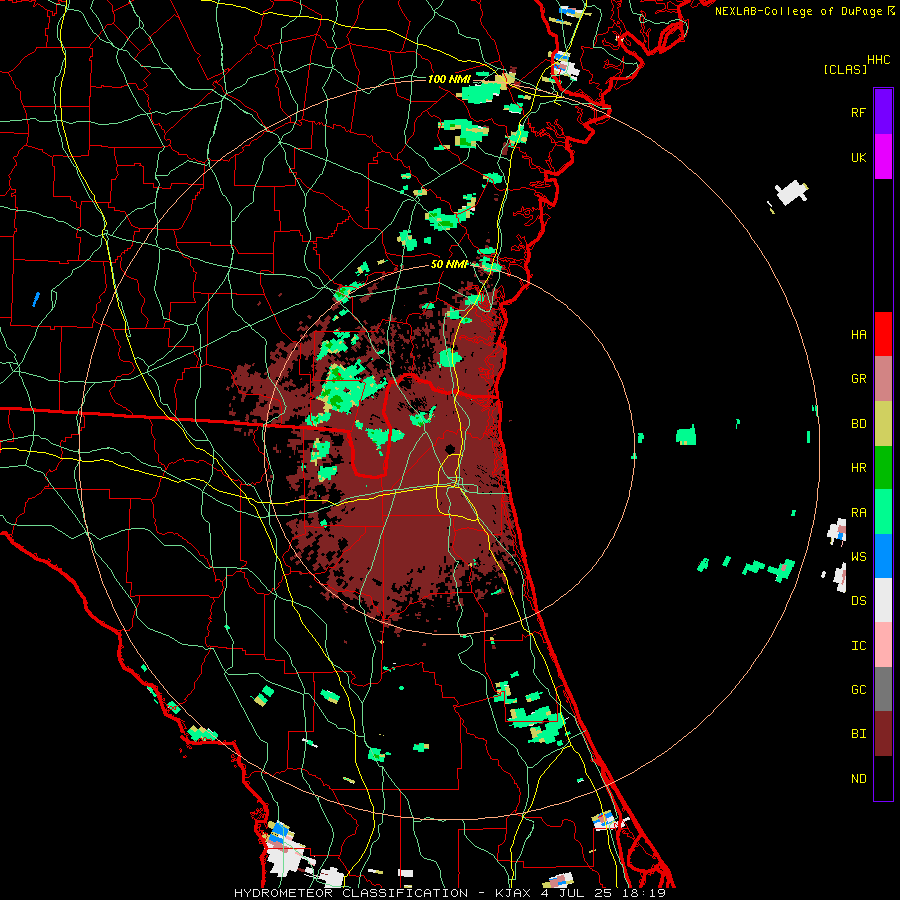
Task: Click the gray GC legend swatch
Action: 883,689
